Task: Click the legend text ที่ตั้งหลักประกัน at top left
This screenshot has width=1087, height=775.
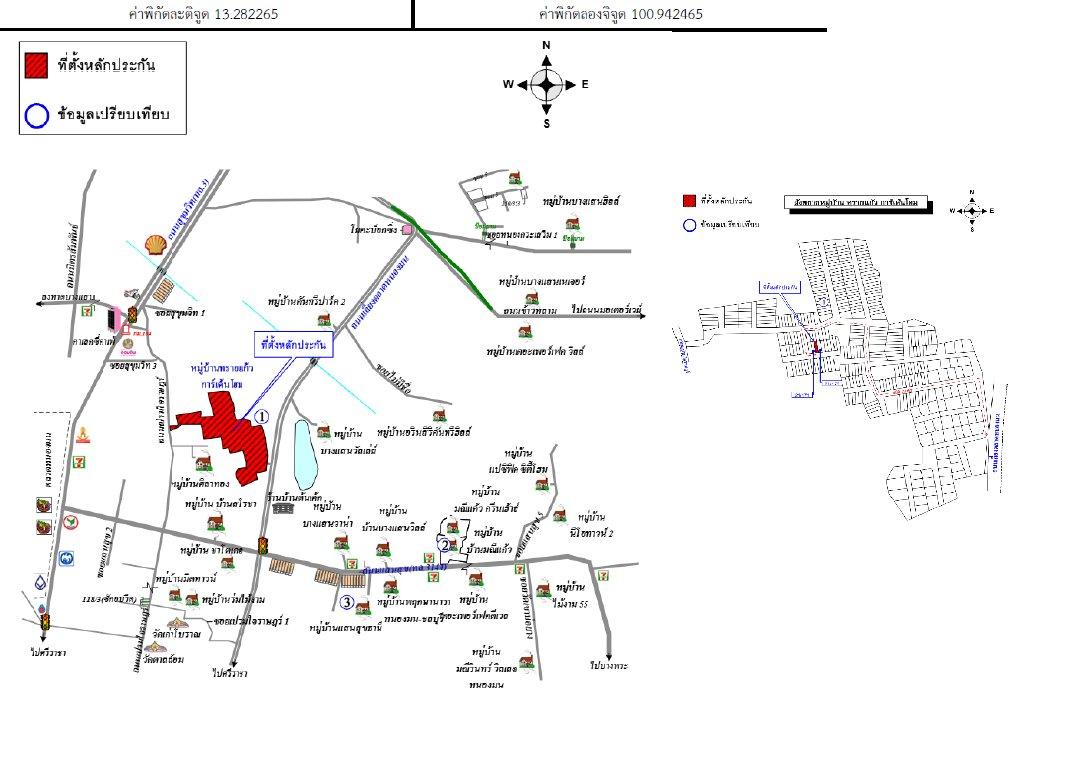Action: pyautogui.click(x=107, y=65)
